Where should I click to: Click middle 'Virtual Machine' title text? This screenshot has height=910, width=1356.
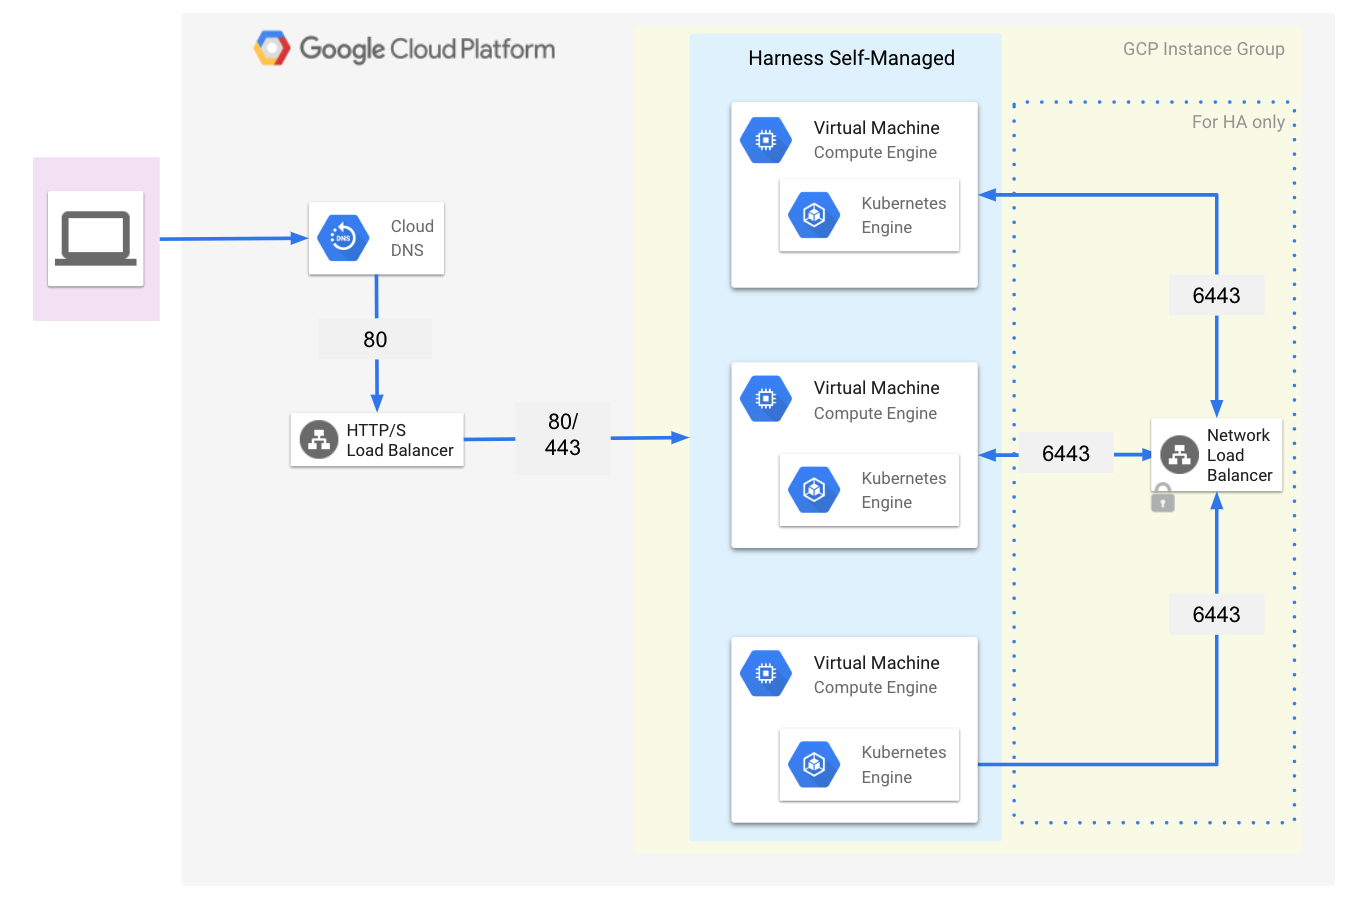[x=877, y=388]
